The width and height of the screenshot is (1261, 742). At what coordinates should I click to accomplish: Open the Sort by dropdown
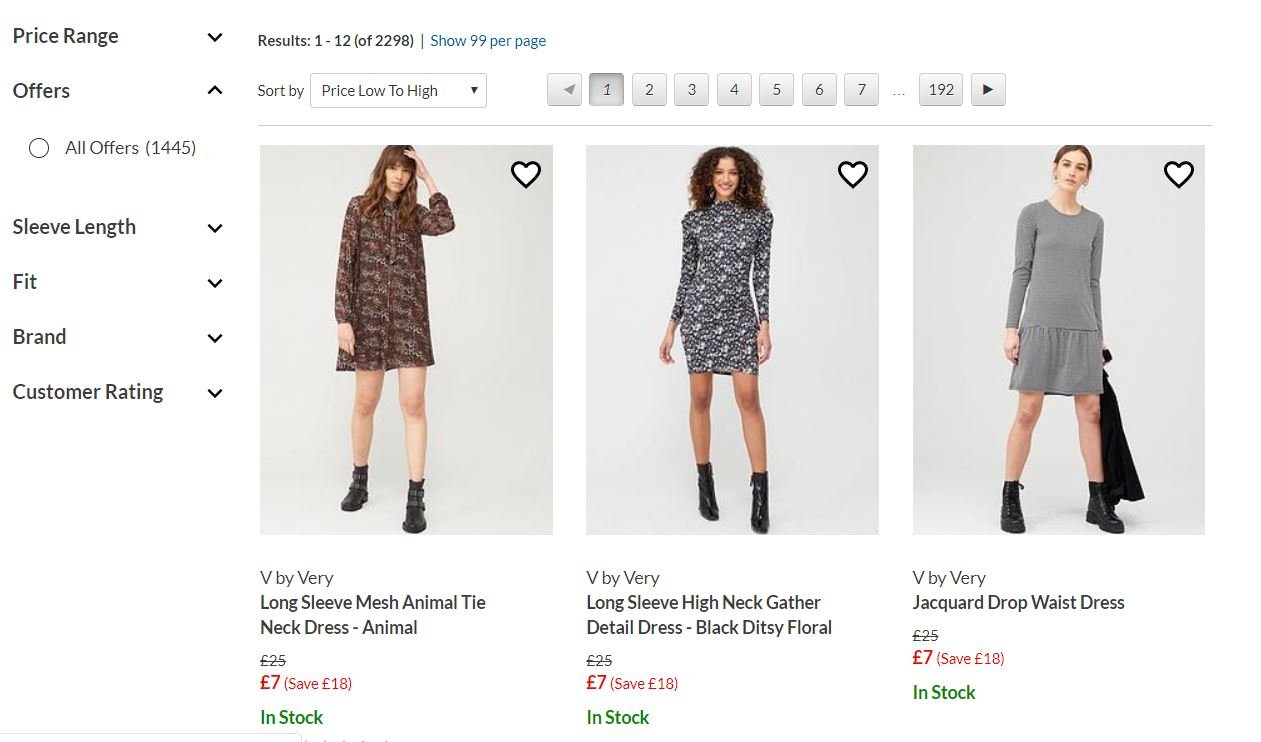(x=398, y=91)
